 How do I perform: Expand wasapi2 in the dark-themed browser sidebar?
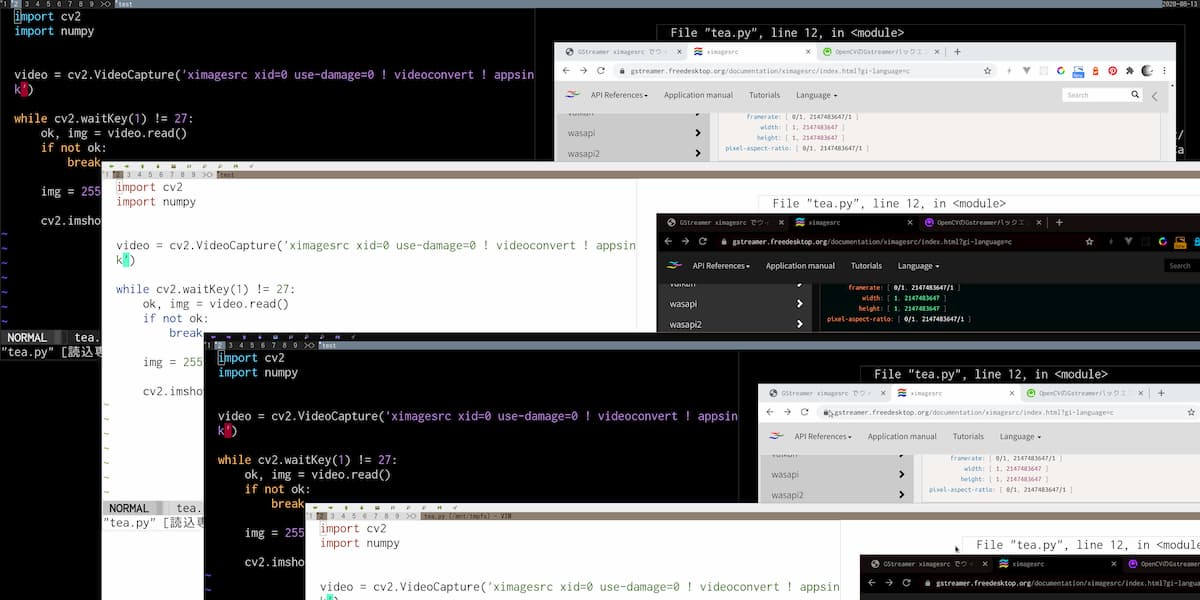(x=799, y=324)
